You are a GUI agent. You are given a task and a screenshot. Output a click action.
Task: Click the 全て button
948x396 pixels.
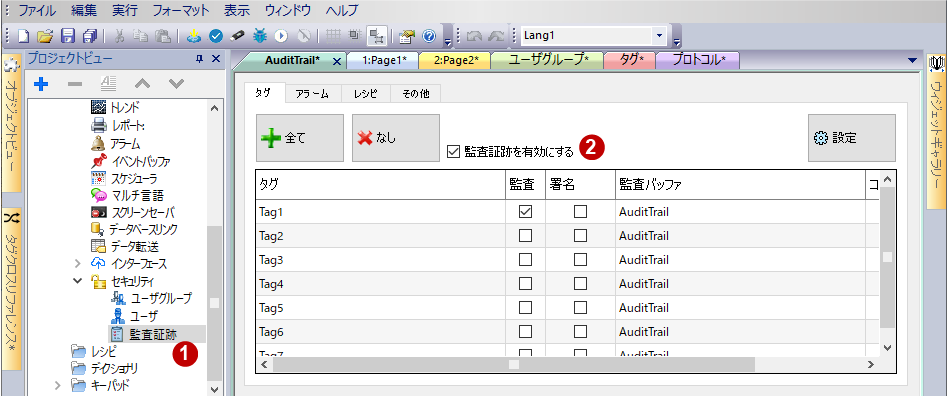pyautogui.click(x=300, y=138)
